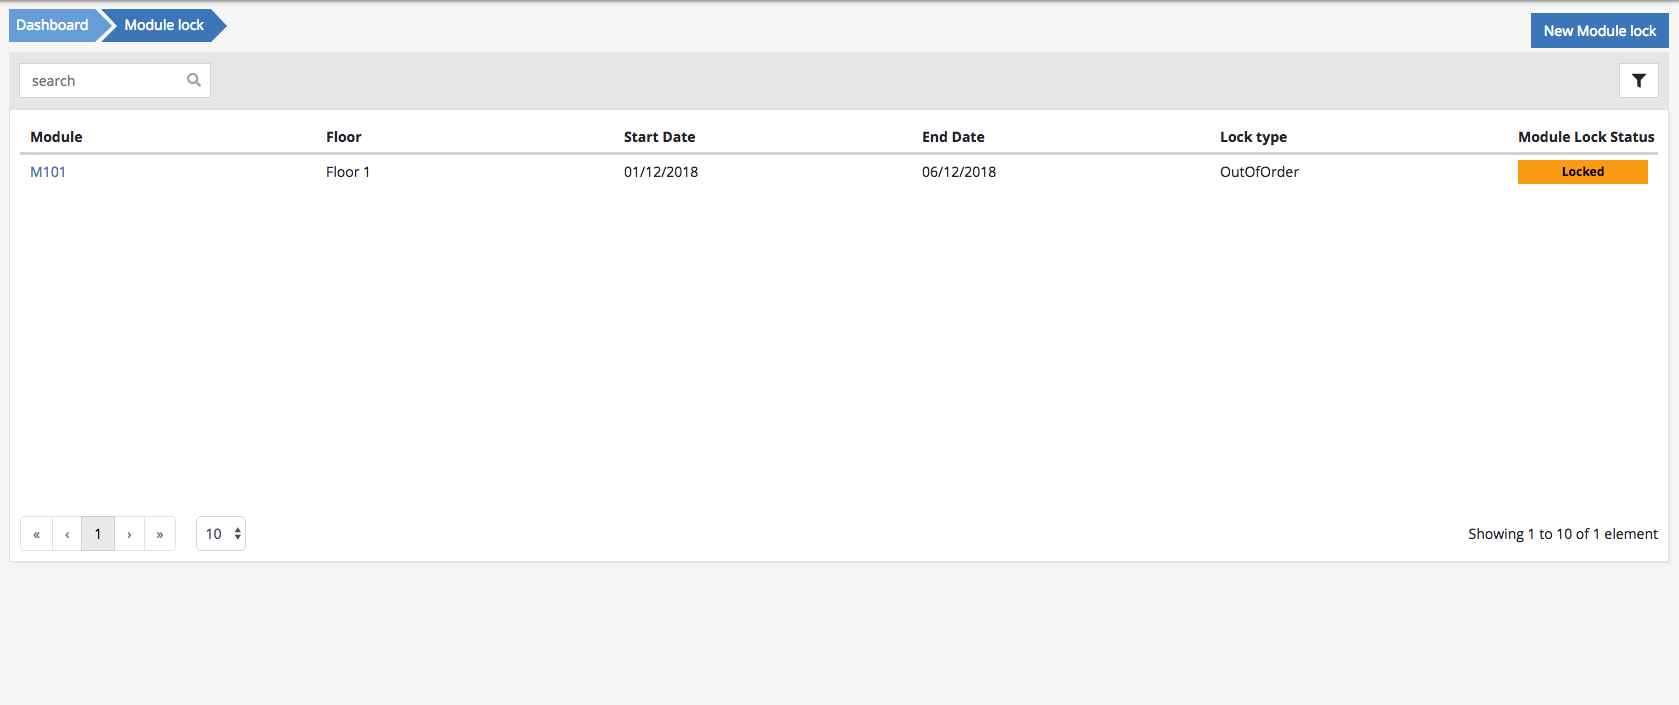
Task: Sort by the Start Date column header
Action: pyautogui.click(x=659, y=137)
